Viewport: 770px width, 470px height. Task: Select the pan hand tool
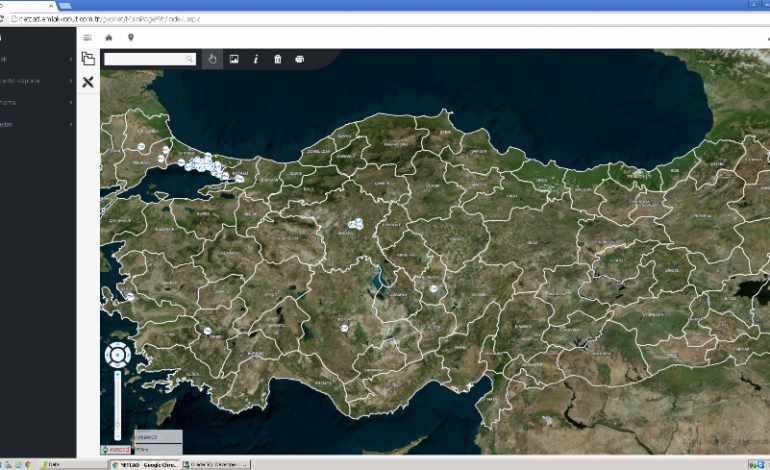click(x=212, y=59)
